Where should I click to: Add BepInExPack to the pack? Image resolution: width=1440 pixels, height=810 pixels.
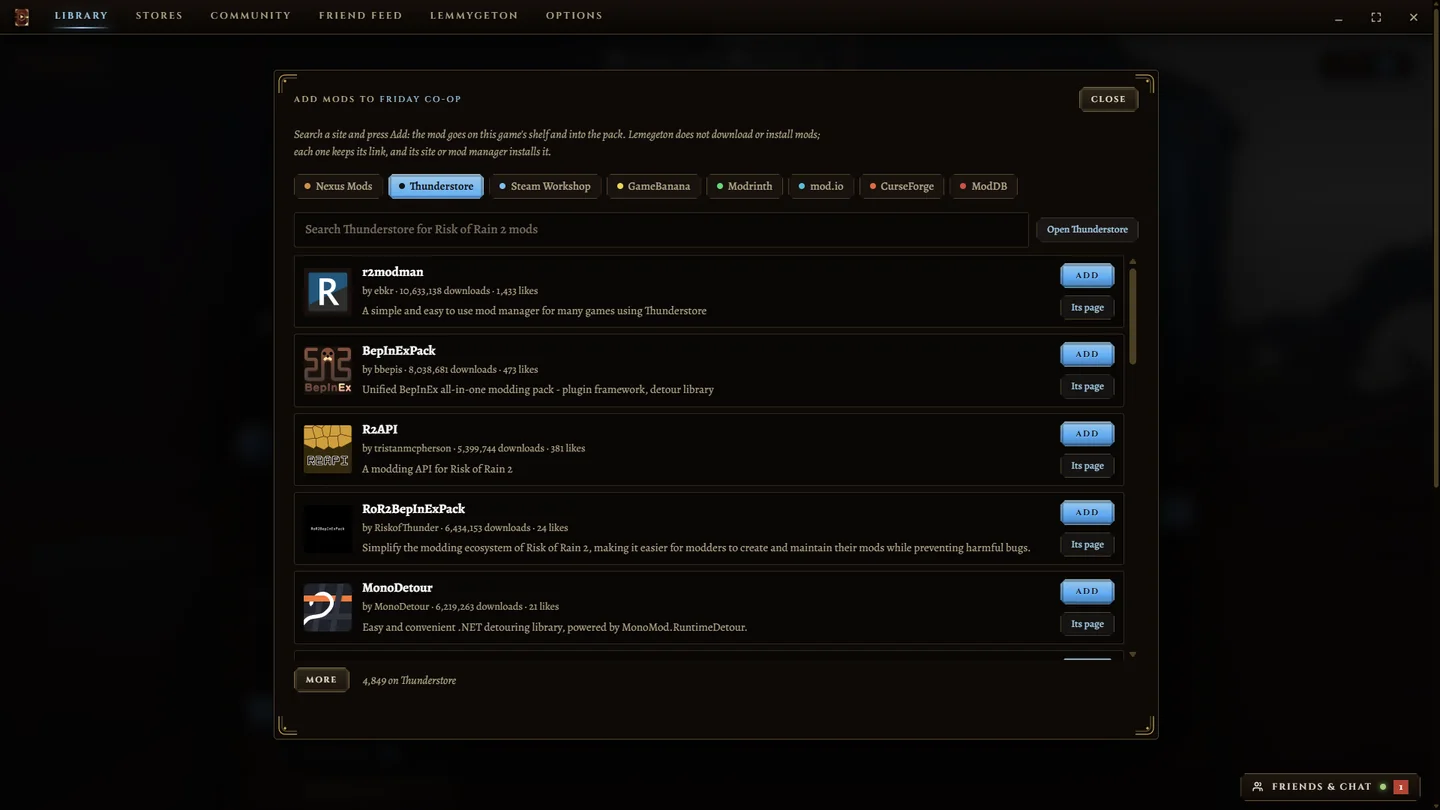[x=1087, y=354]
